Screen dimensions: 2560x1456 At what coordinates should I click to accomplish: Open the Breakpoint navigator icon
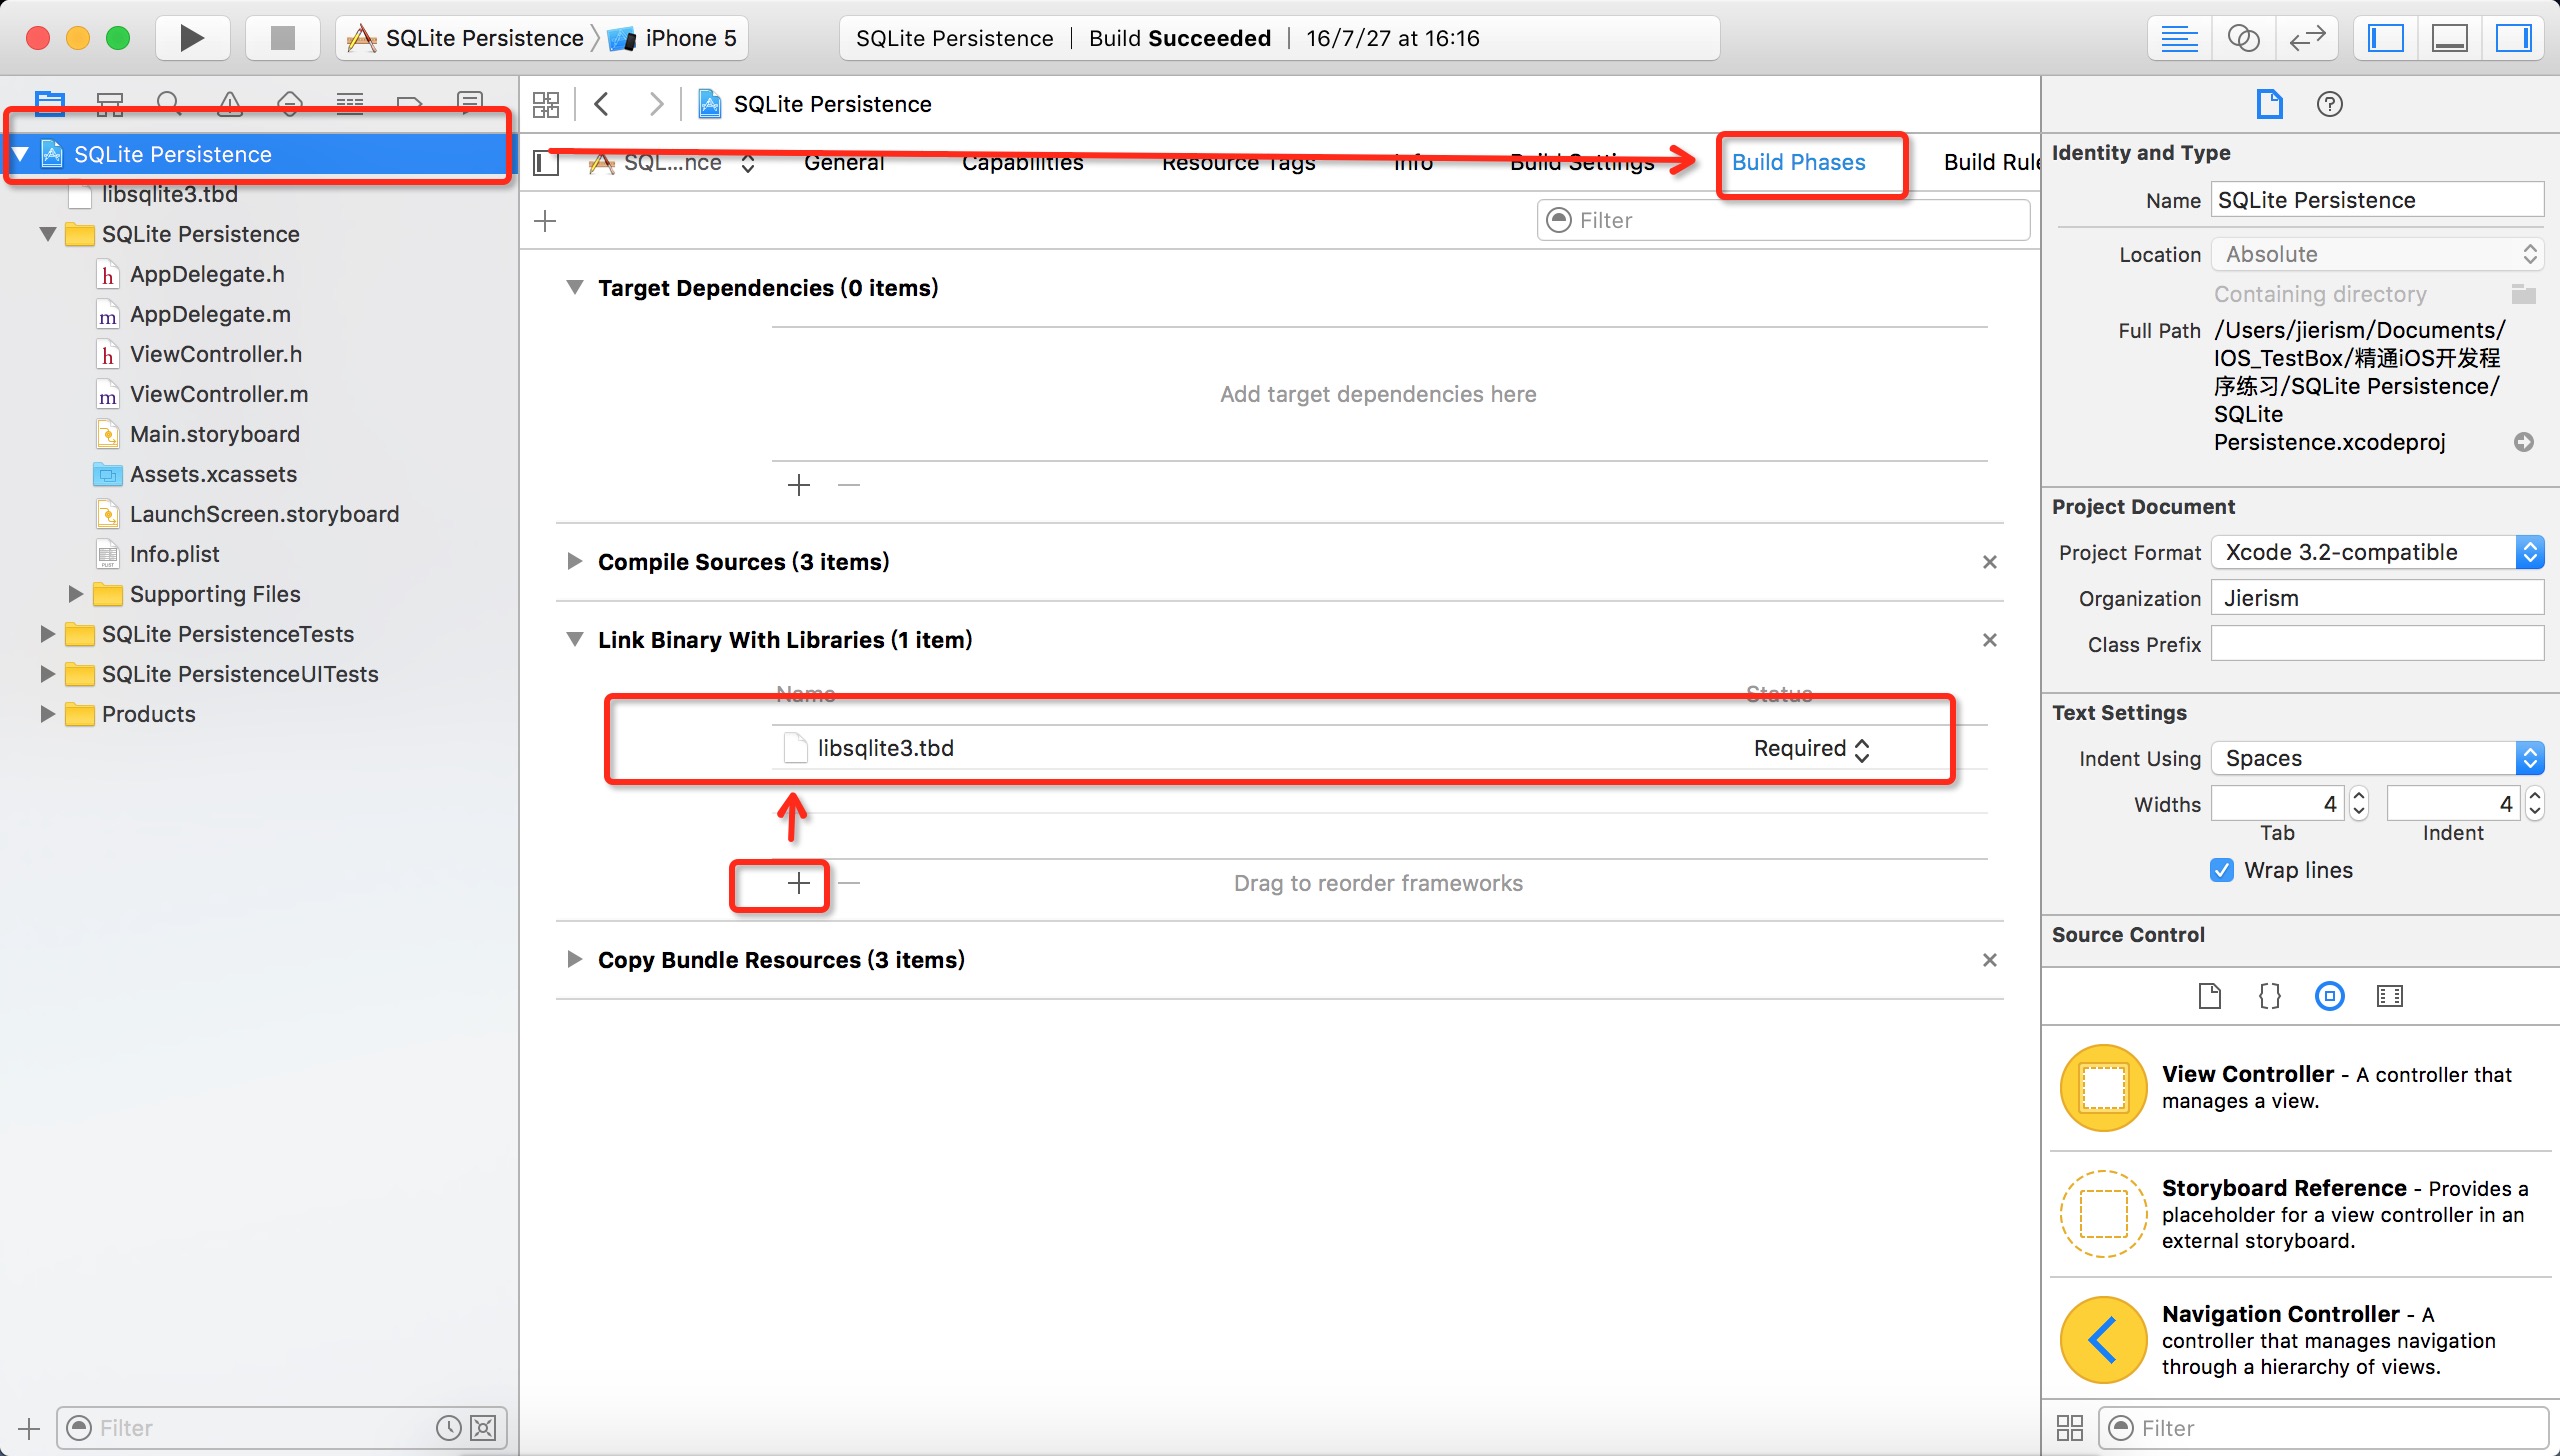(x=410, y=102)
